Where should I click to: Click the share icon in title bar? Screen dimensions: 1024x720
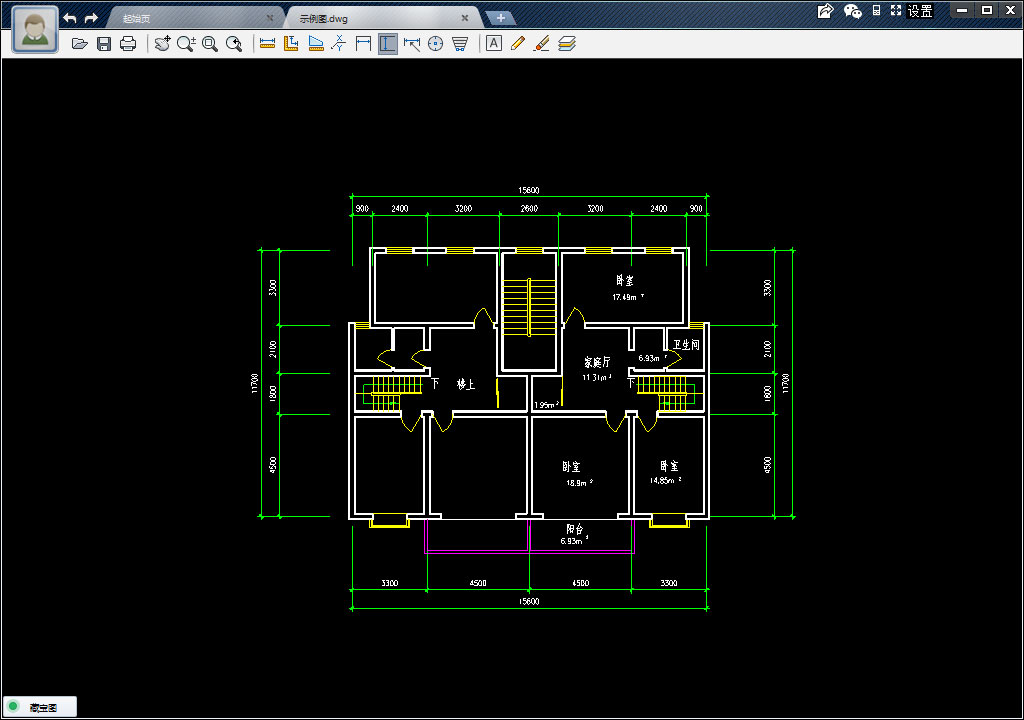(825, 10)
